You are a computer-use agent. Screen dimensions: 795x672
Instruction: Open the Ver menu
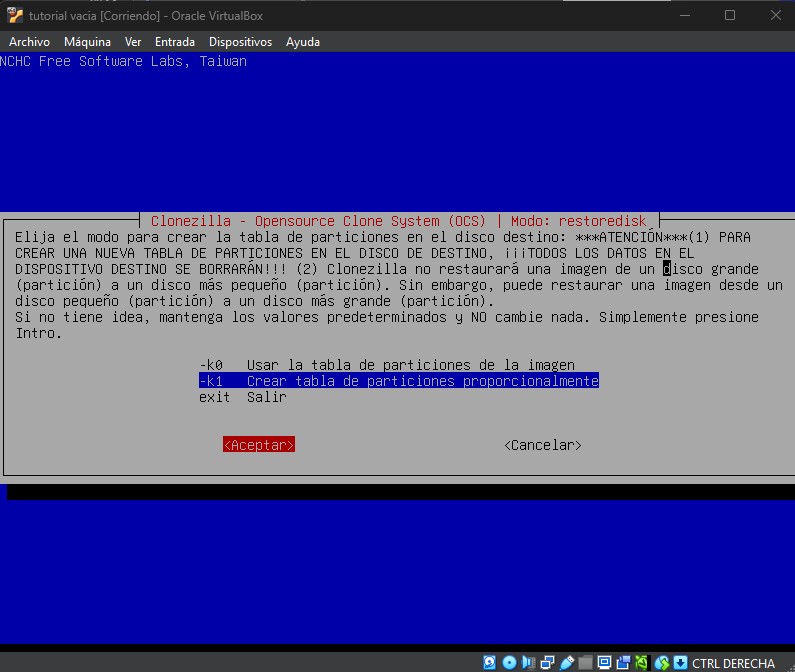(x=133, y=42)
